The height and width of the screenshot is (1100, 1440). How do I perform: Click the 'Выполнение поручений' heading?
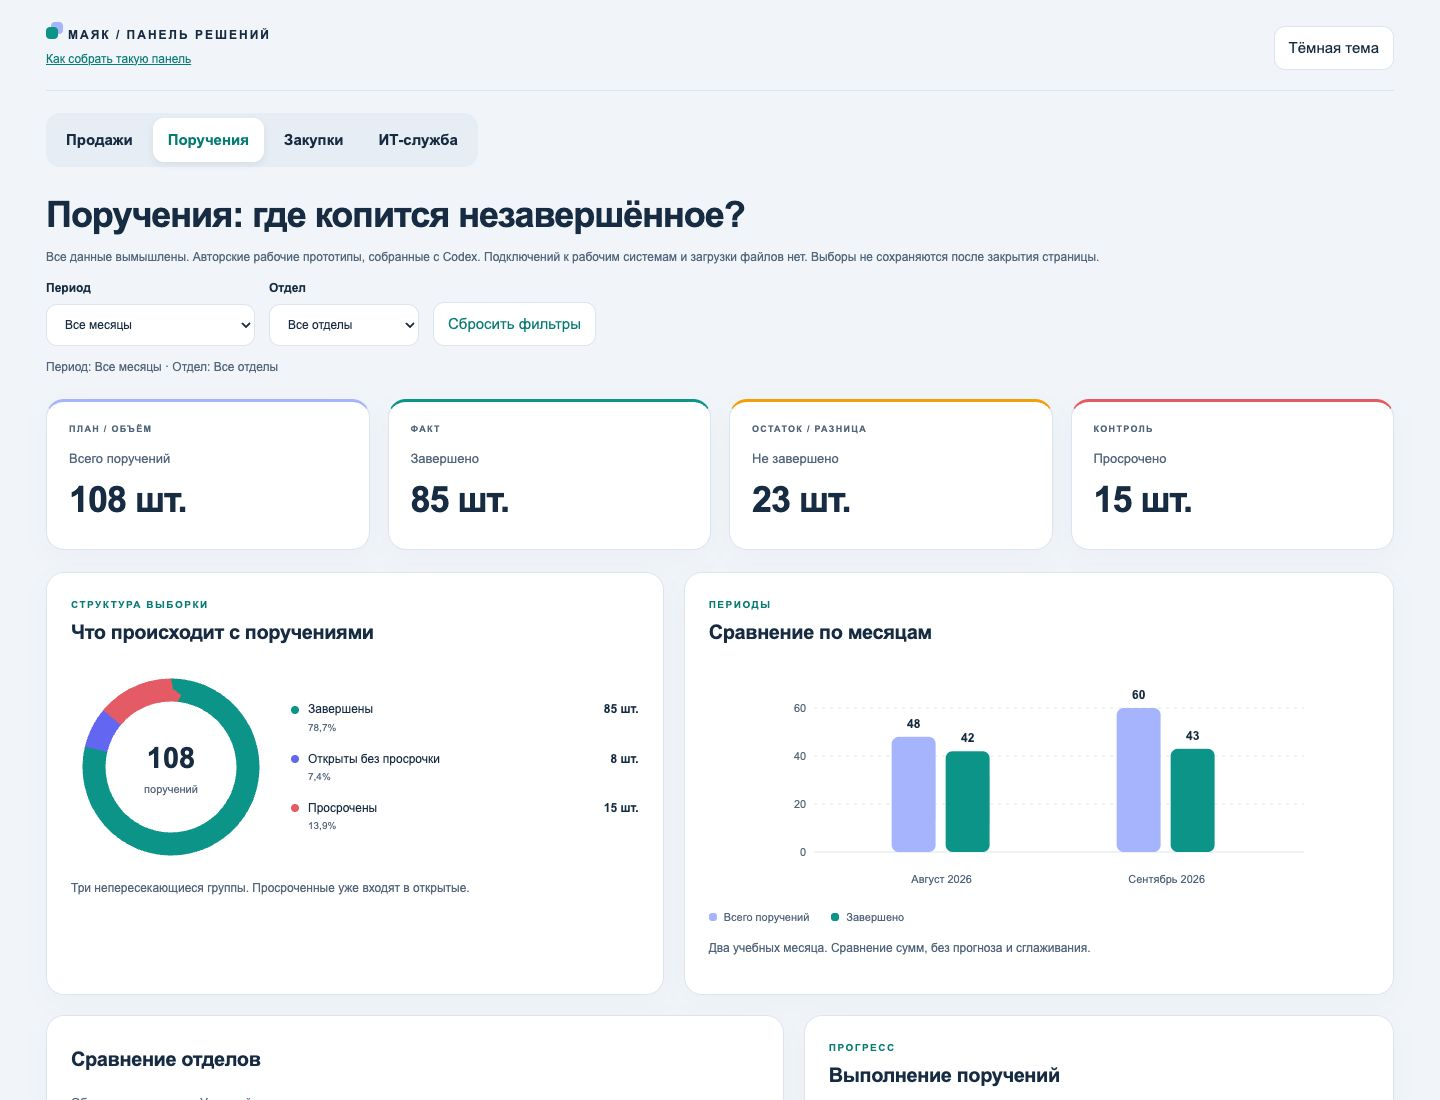point(944,1075)
